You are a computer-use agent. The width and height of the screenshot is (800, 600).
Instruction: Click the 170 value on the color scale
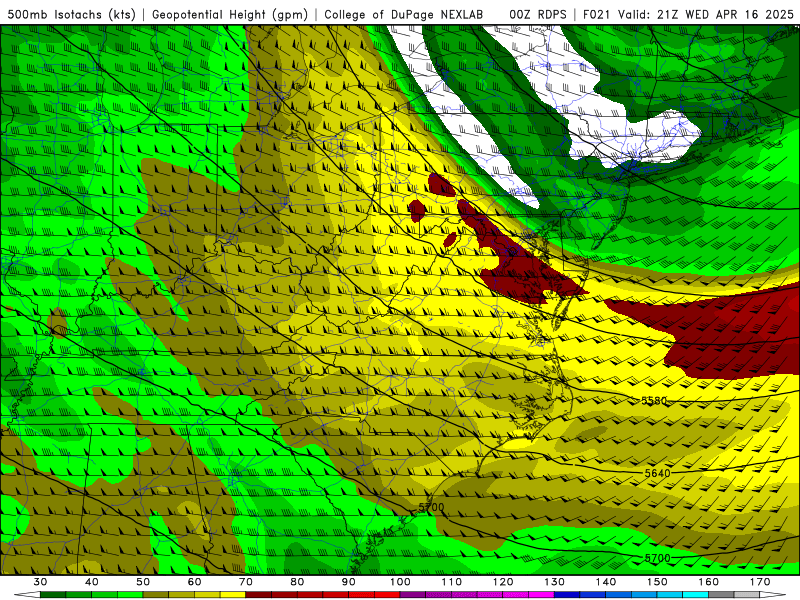tap(760, 582)
